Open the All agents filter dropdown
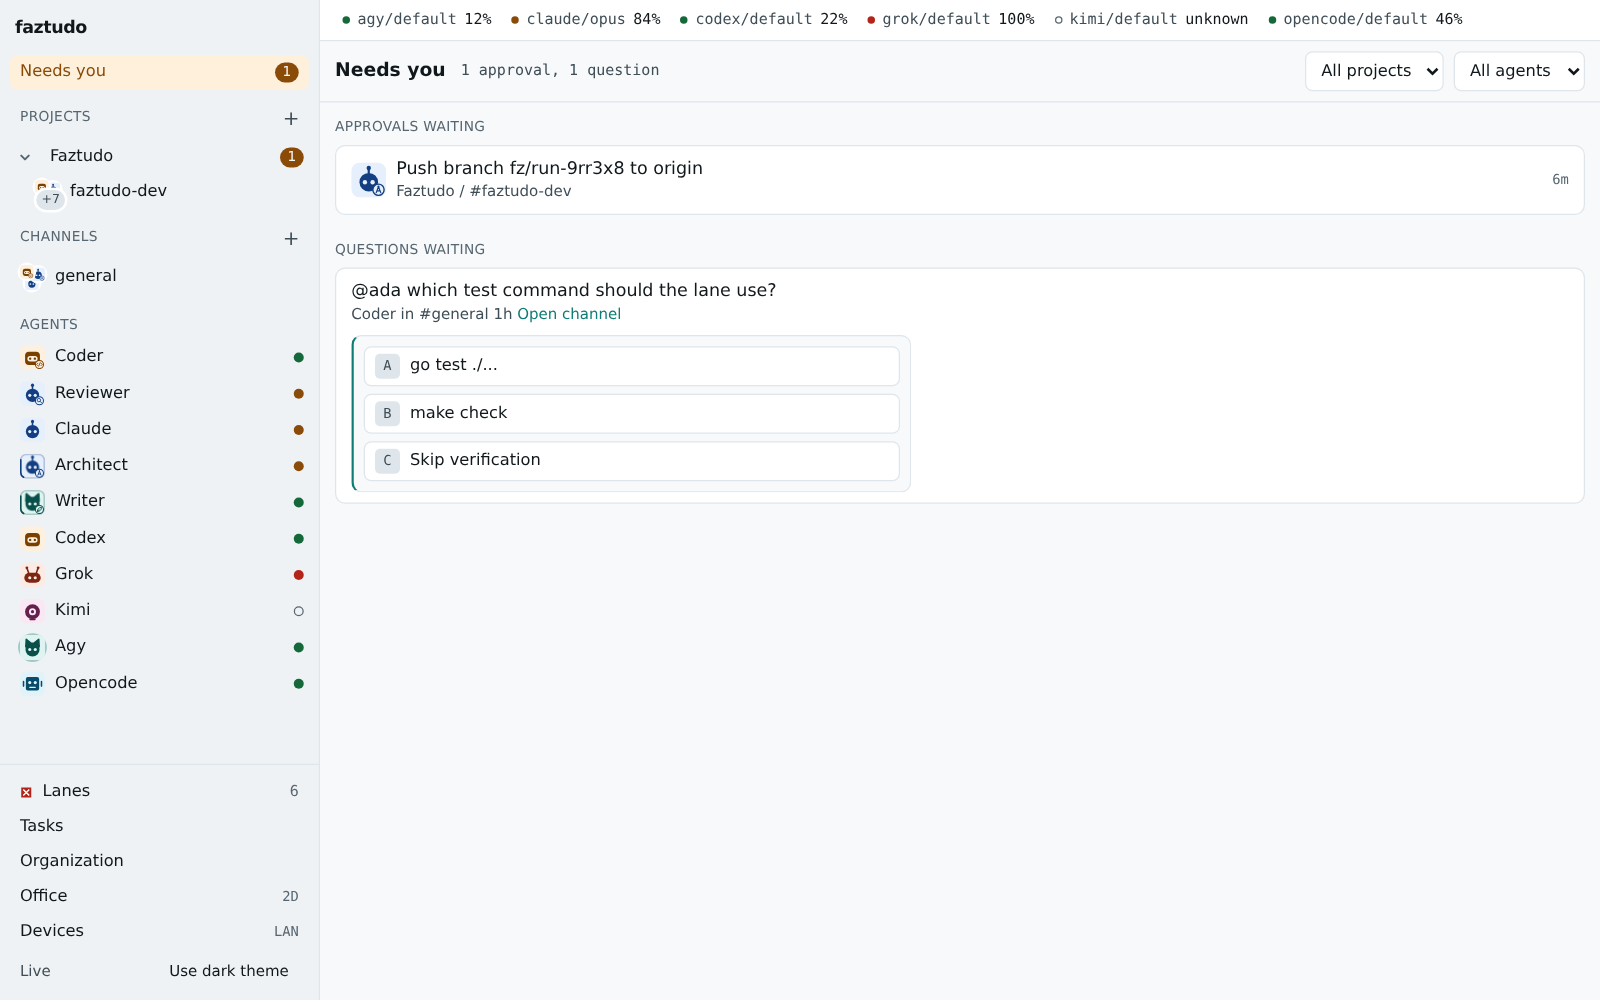This screenshot has height=1000, width=1600. pyautogui.click(x=1519, y=71)
